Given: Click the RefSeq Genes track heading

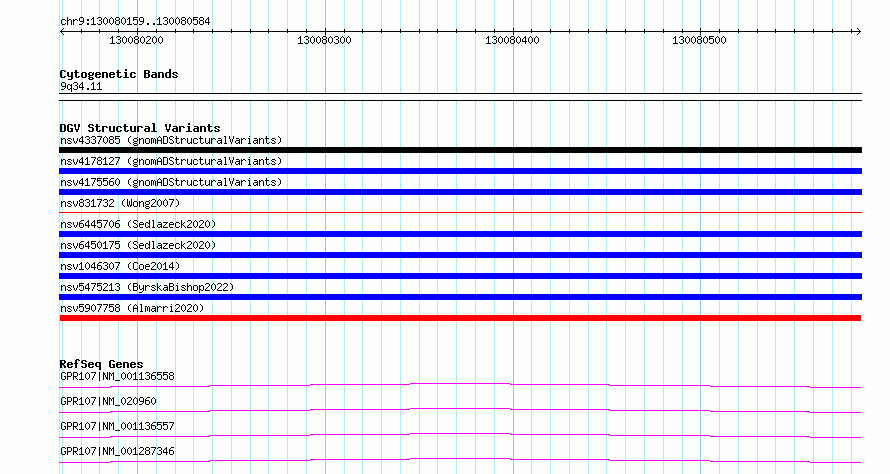Looking at the screenshot, I should click(x=101, y=364).
